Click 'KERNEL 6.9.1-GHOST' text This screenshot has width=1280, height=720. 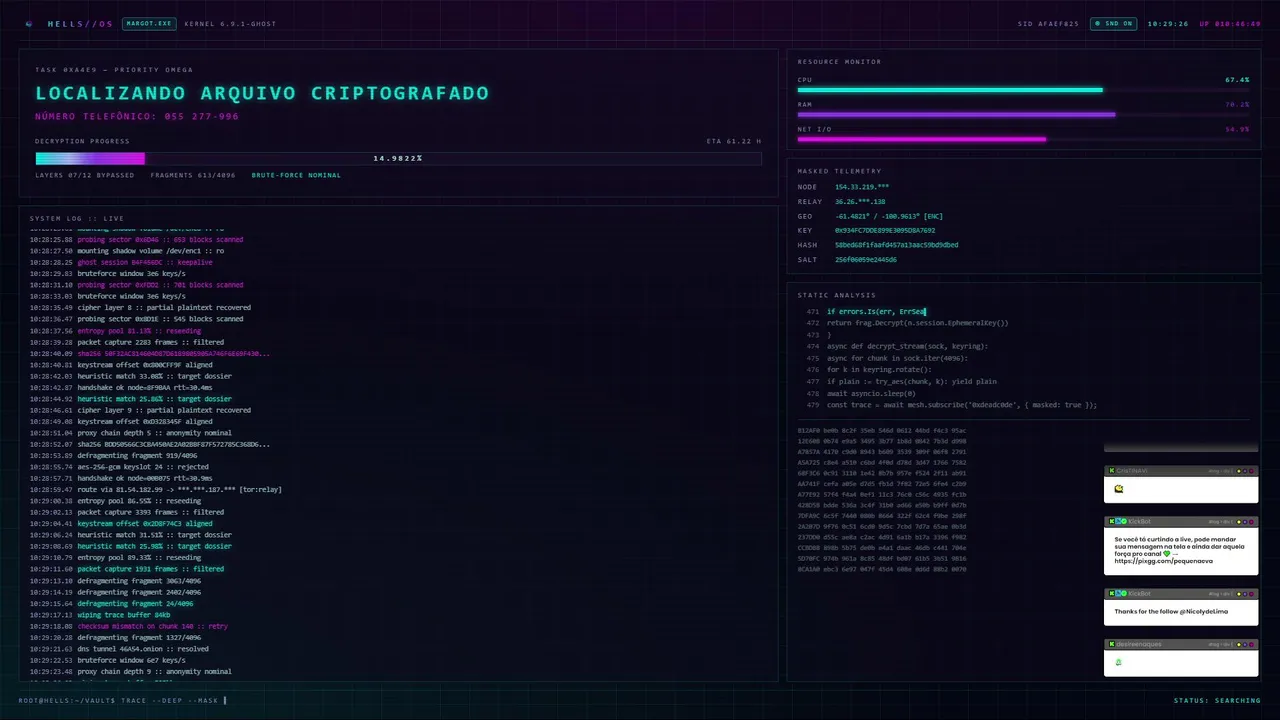(229, 23)
